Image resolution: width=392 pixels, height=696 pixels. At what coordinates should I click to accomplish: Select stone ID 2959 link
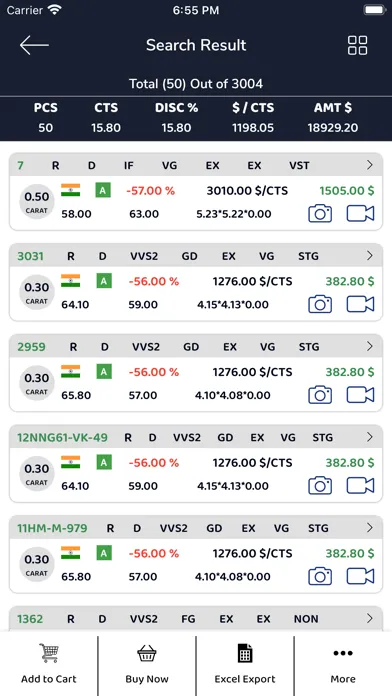click(31, 347)
